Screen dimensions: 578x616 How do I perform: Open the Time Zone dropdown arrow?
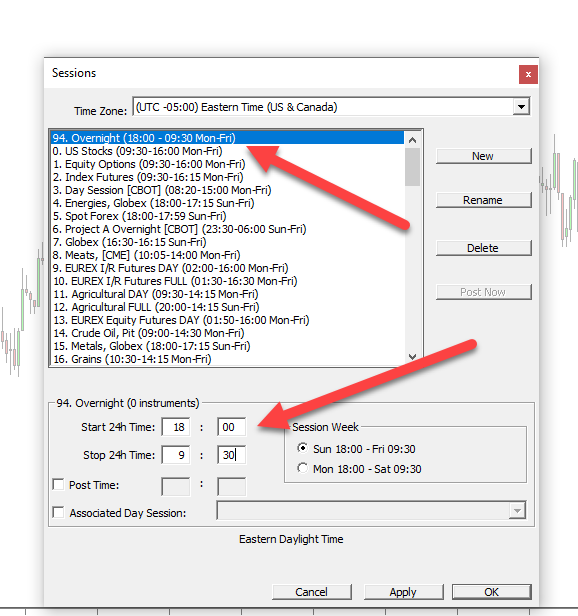[x=521, y=106]
